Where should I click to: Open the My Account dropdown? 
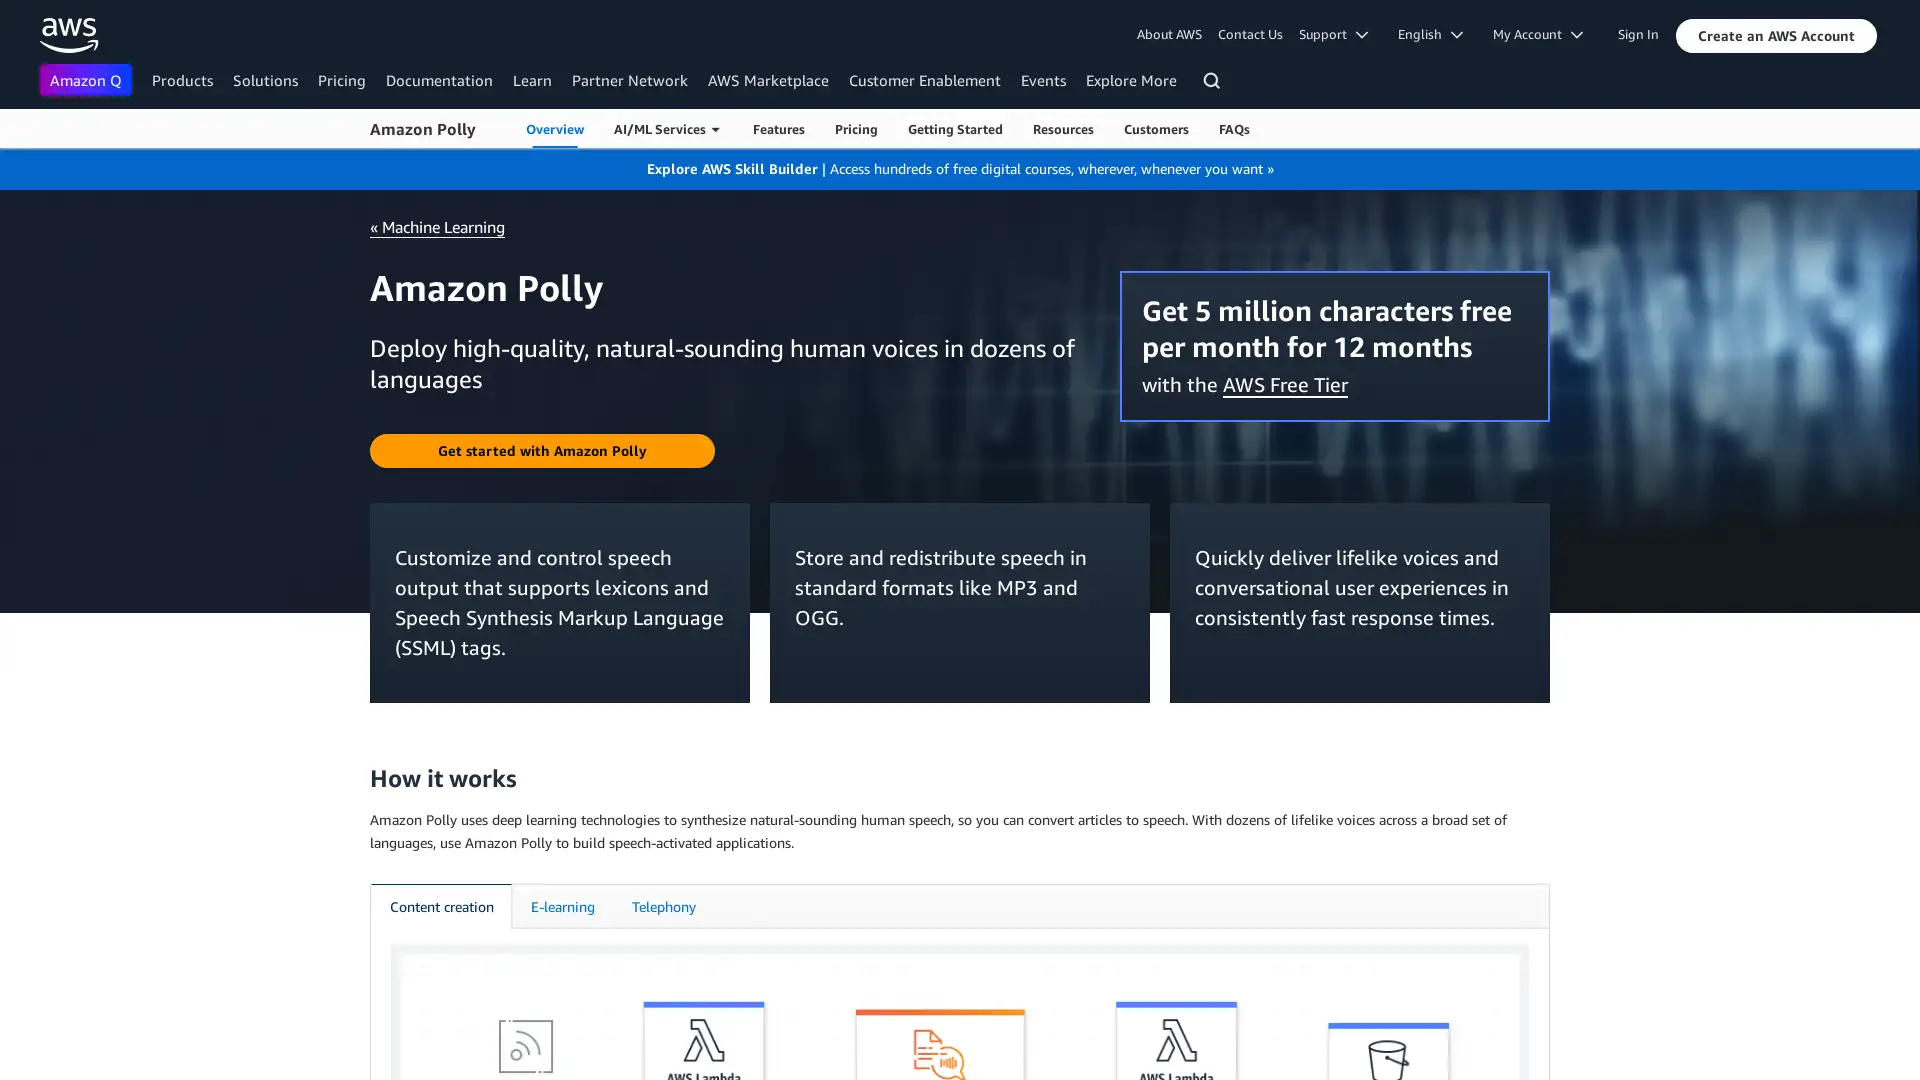[x=1535, y=34]
